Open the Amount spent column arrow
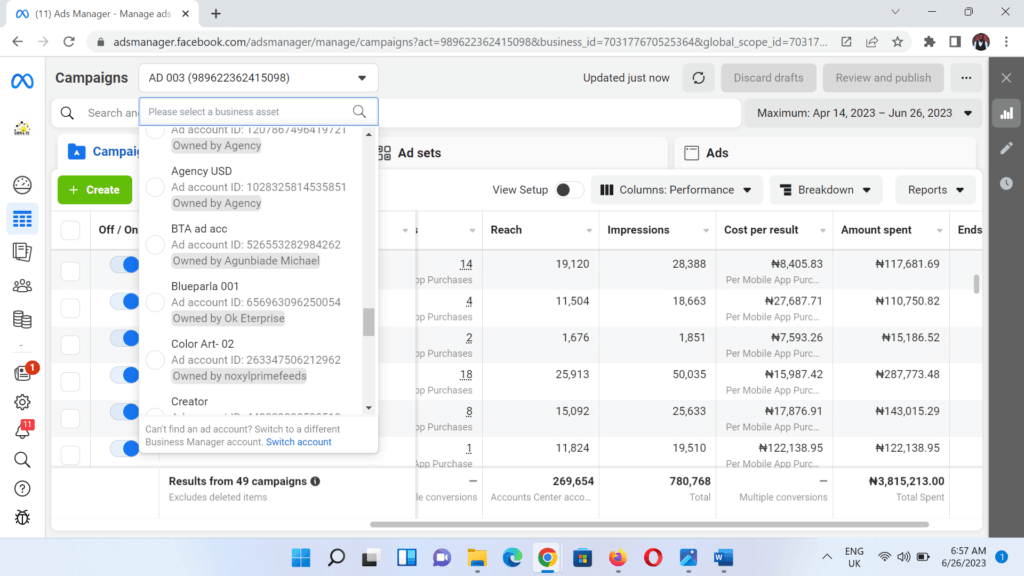Screen dimensions: 1024x576 [940, 231]
